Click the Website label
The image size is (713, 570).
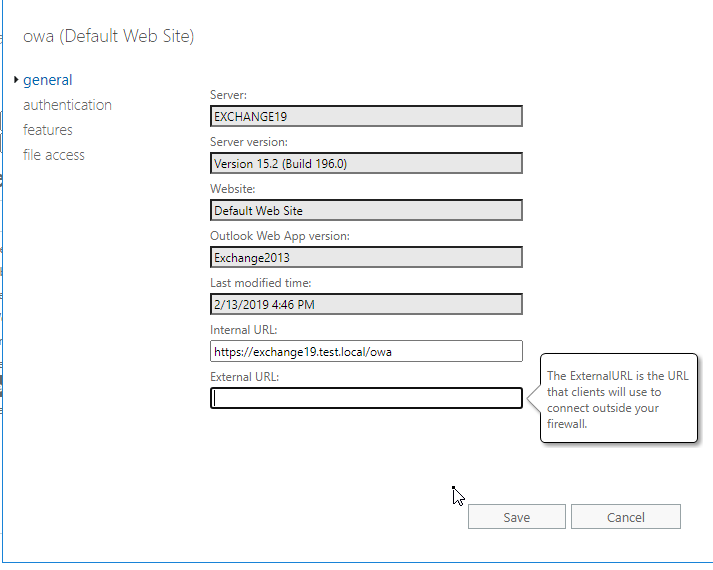232,189
